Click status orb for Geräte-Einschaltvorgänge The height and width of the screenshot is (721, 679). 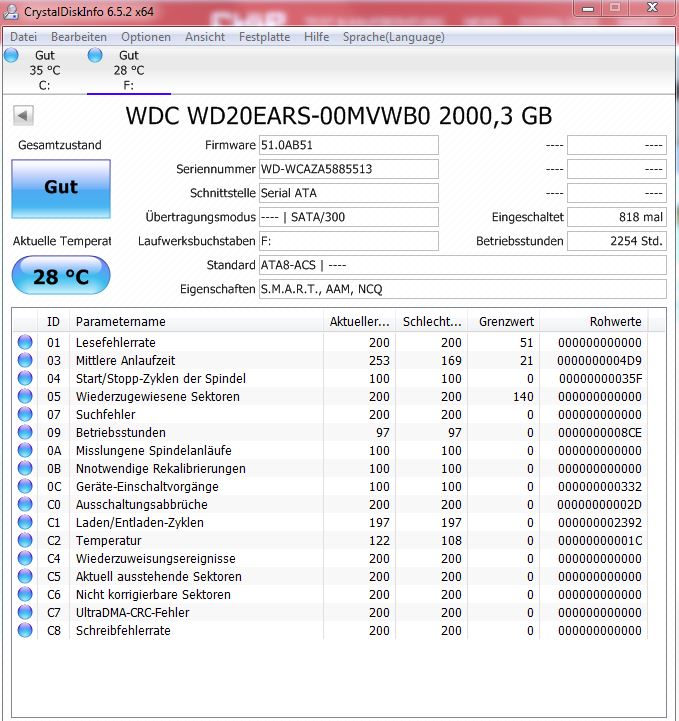[x=25, y=486]
